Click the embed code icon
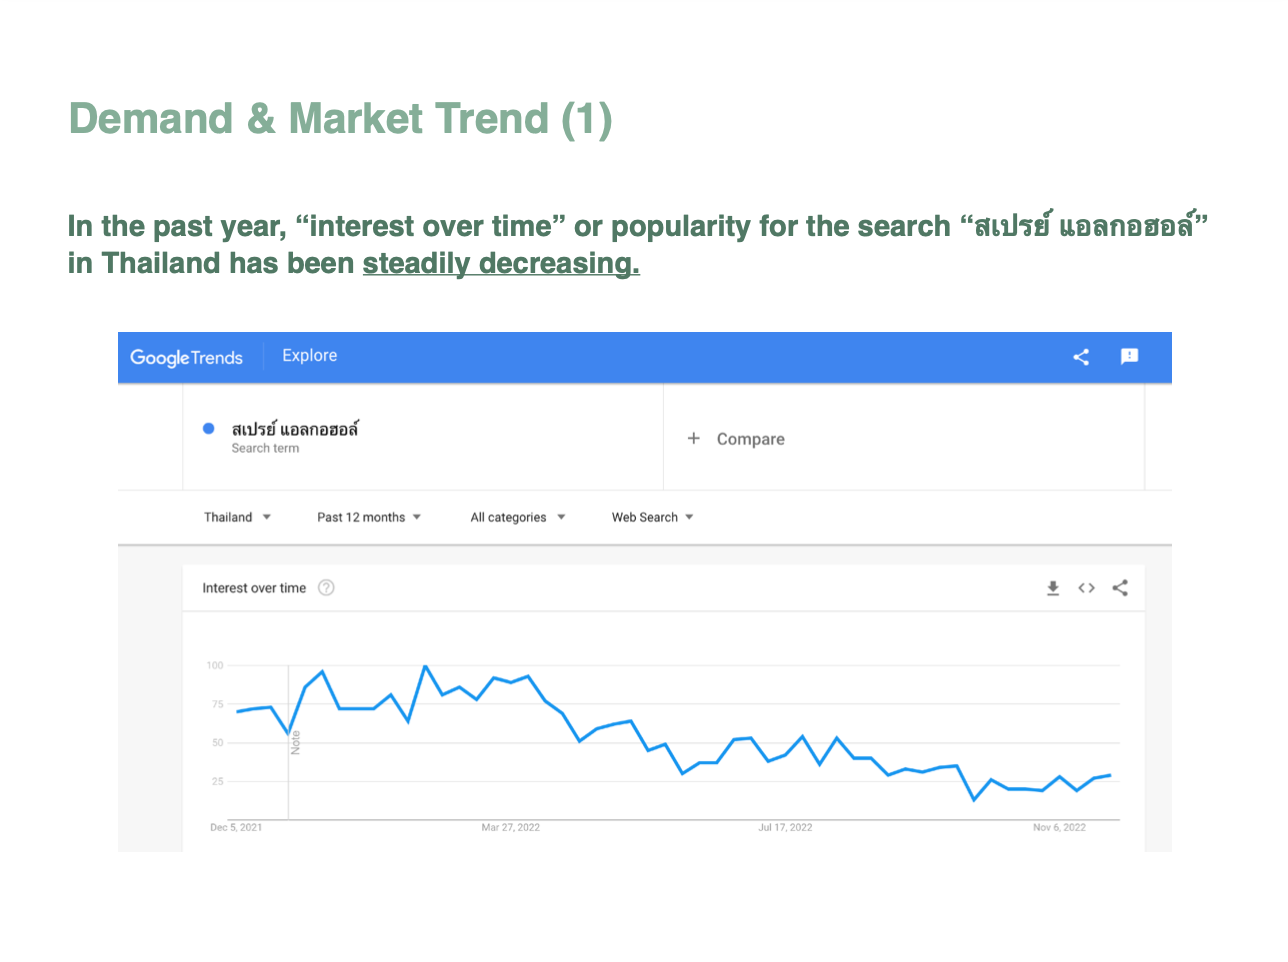This screenshot has width=1288, height=962. [x=1086, y=588]
